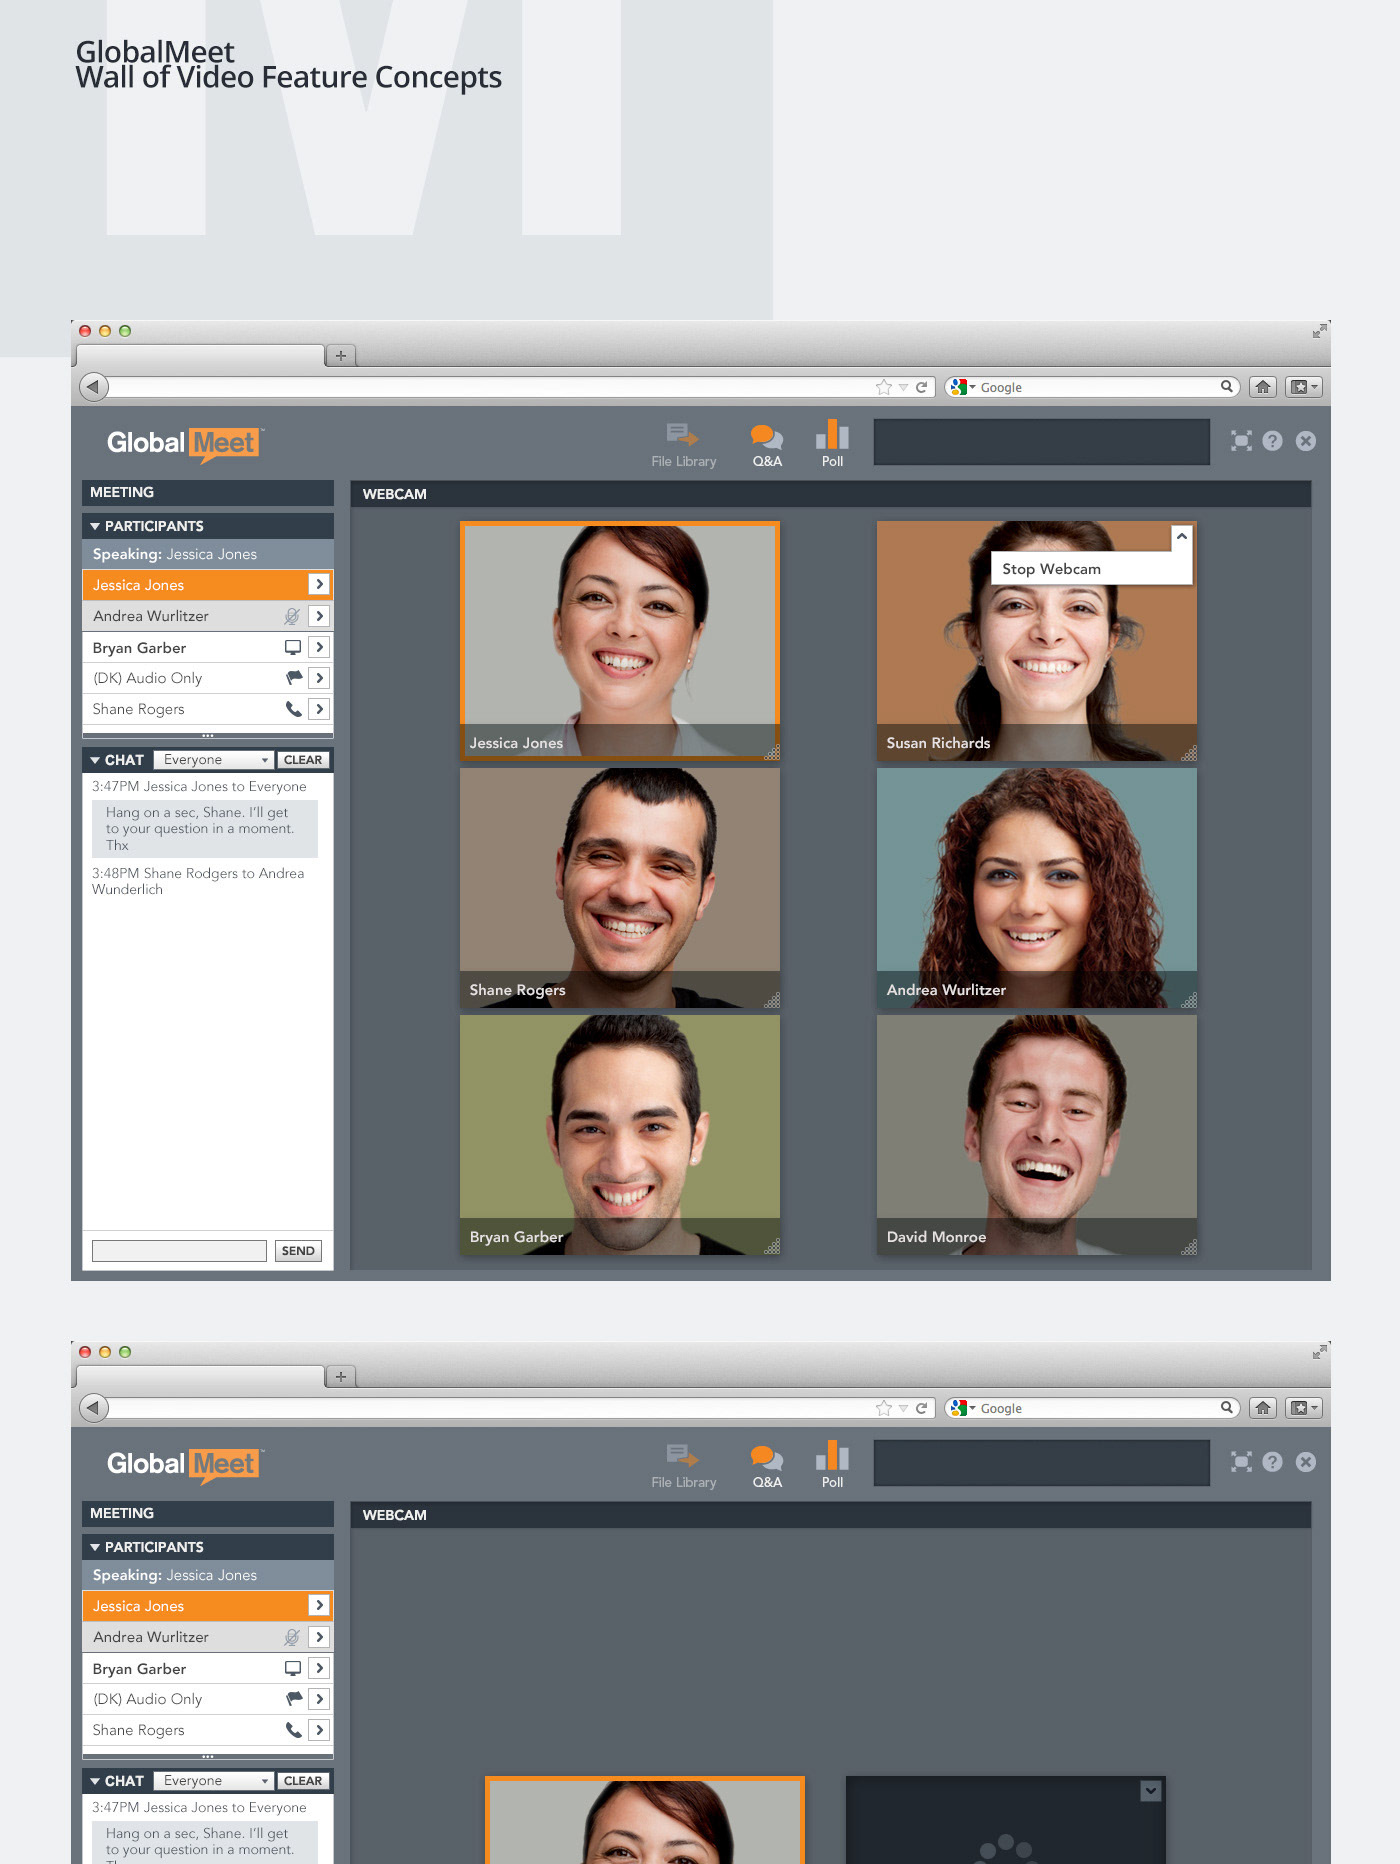This screenshot has height=1864, width=1400.
Task: Click '3:47PM Jessica Jones to Everyone' in top chat
Action: coord(199,787)
